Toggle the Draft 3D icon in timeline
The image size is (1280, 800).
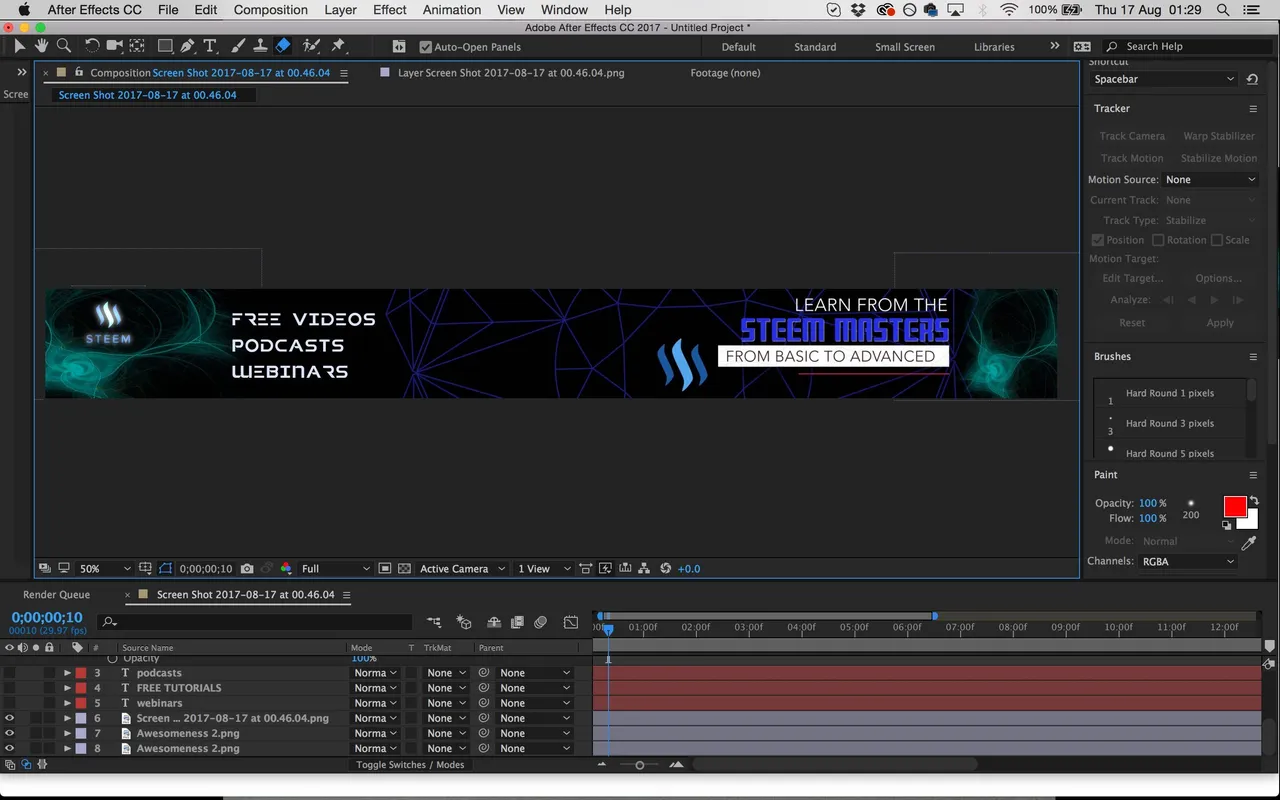pyautogui.click(x=464, y=622)
